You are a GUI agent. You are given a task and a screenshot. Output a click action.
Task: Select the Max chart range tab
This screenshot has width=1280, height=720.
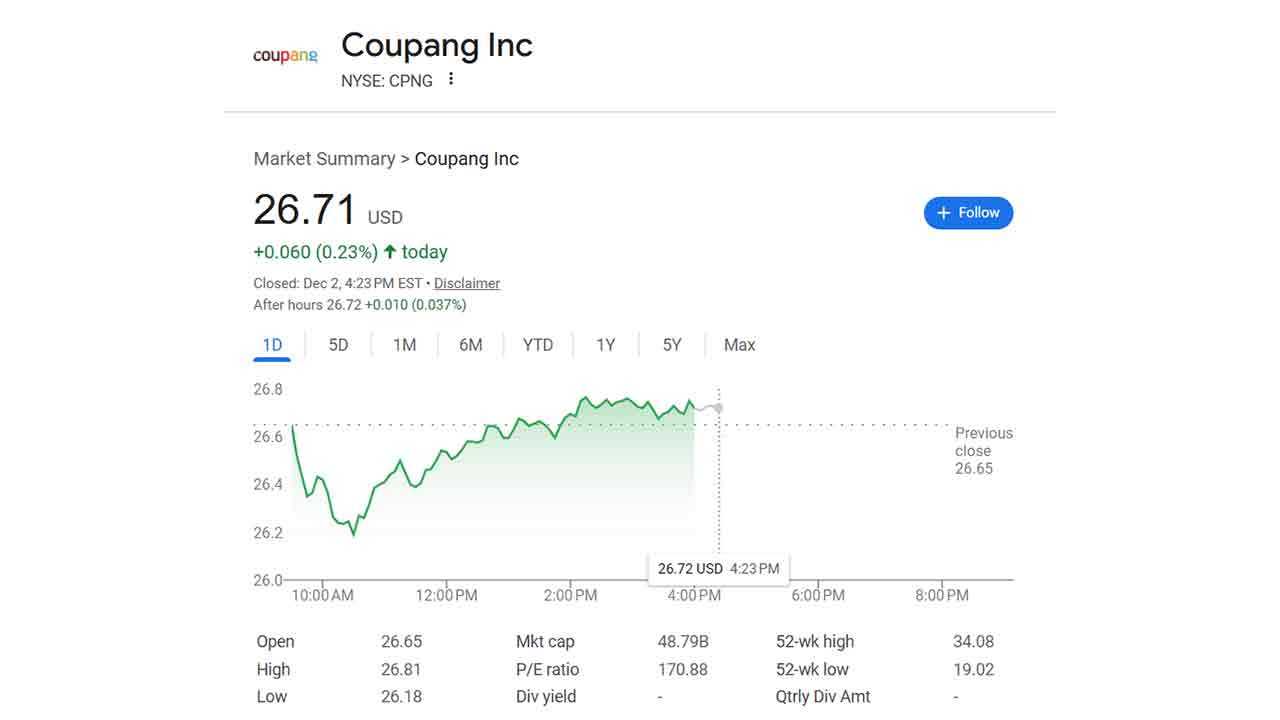coord(739,345)
